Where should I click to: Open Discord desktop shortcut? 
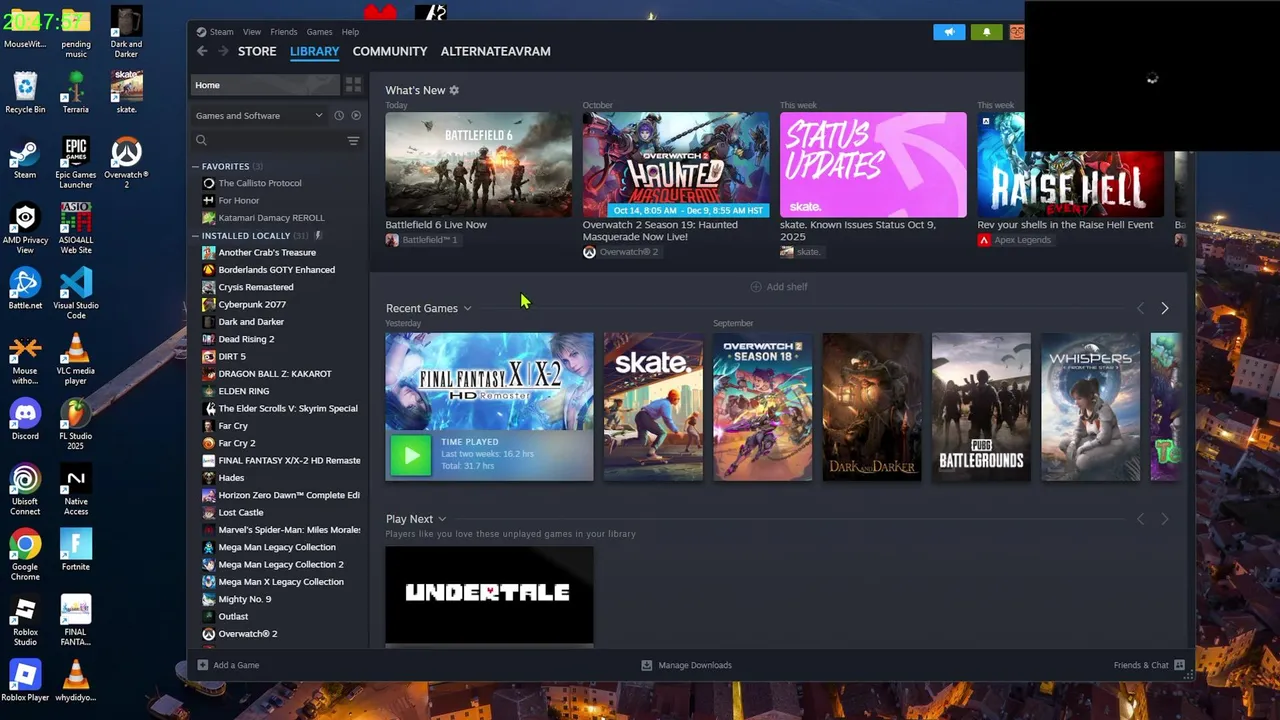tap(25, 420)
